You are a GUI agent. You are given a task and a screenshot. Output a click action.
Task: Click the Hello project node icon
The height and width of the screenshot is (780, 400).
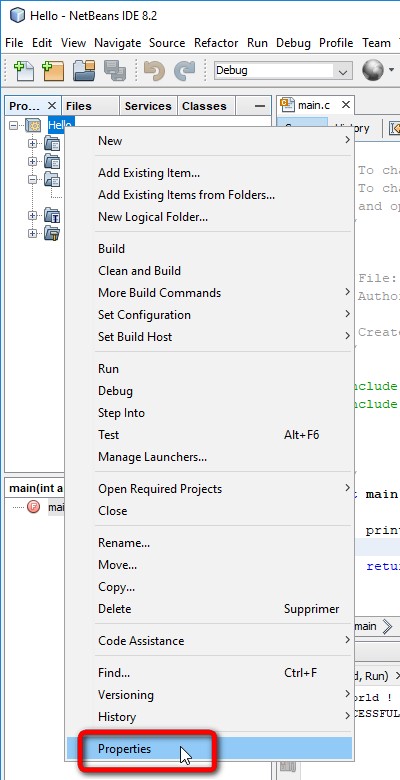click(33, 125)
